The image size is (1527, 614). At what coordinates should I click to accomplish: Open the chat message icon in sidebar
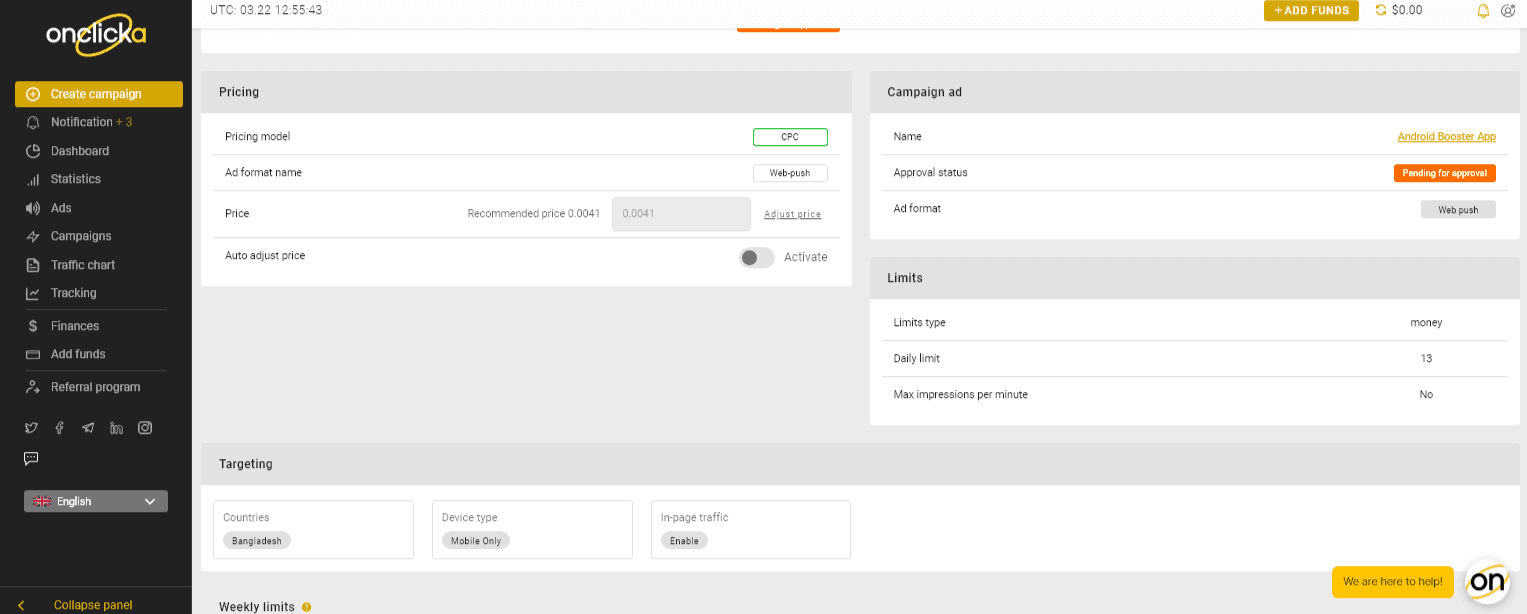[31, 458]
